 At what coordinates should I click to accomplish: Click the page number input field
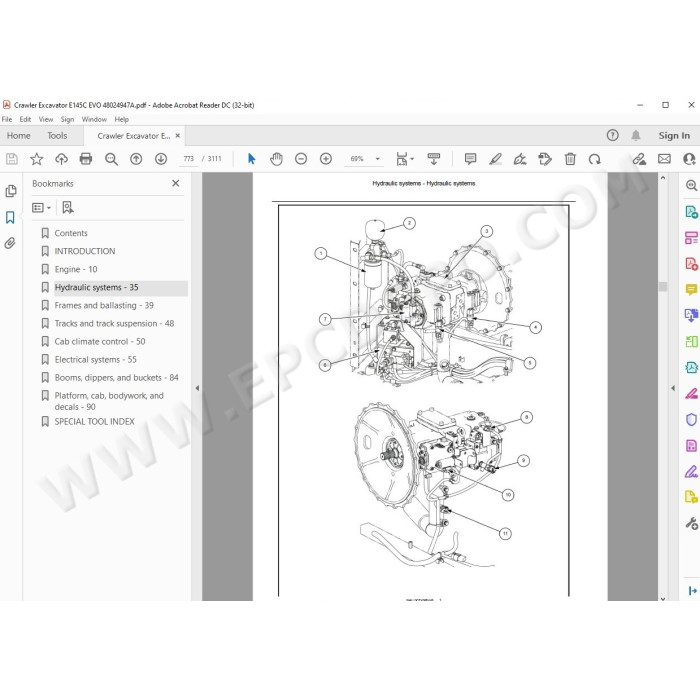click(188, 159)
